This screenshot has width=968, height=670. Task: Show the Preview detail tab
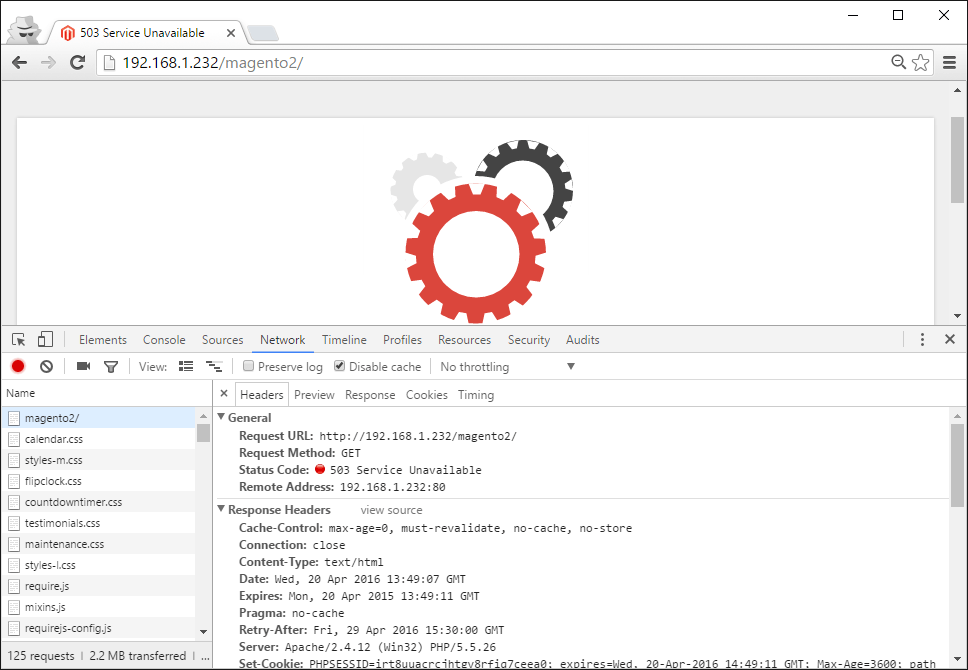[x=314, y=395]
